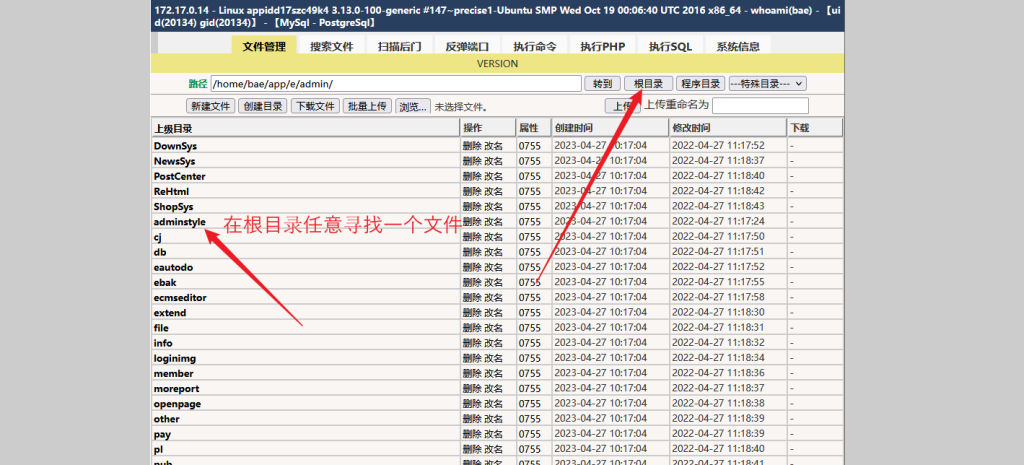Click the 根目录 button
Image resolution: width=1024 pixels, height=465 pixels.
pyautogui.click(x=647, y=84)
